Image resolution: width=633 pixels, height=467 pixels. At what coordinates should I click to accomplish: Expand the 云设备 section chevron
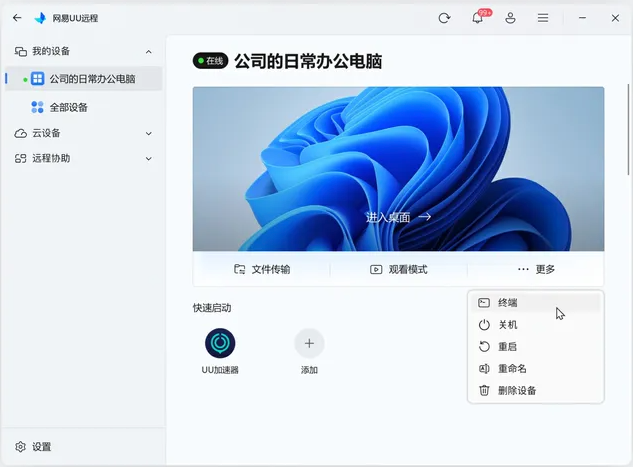tap(149, 134)
